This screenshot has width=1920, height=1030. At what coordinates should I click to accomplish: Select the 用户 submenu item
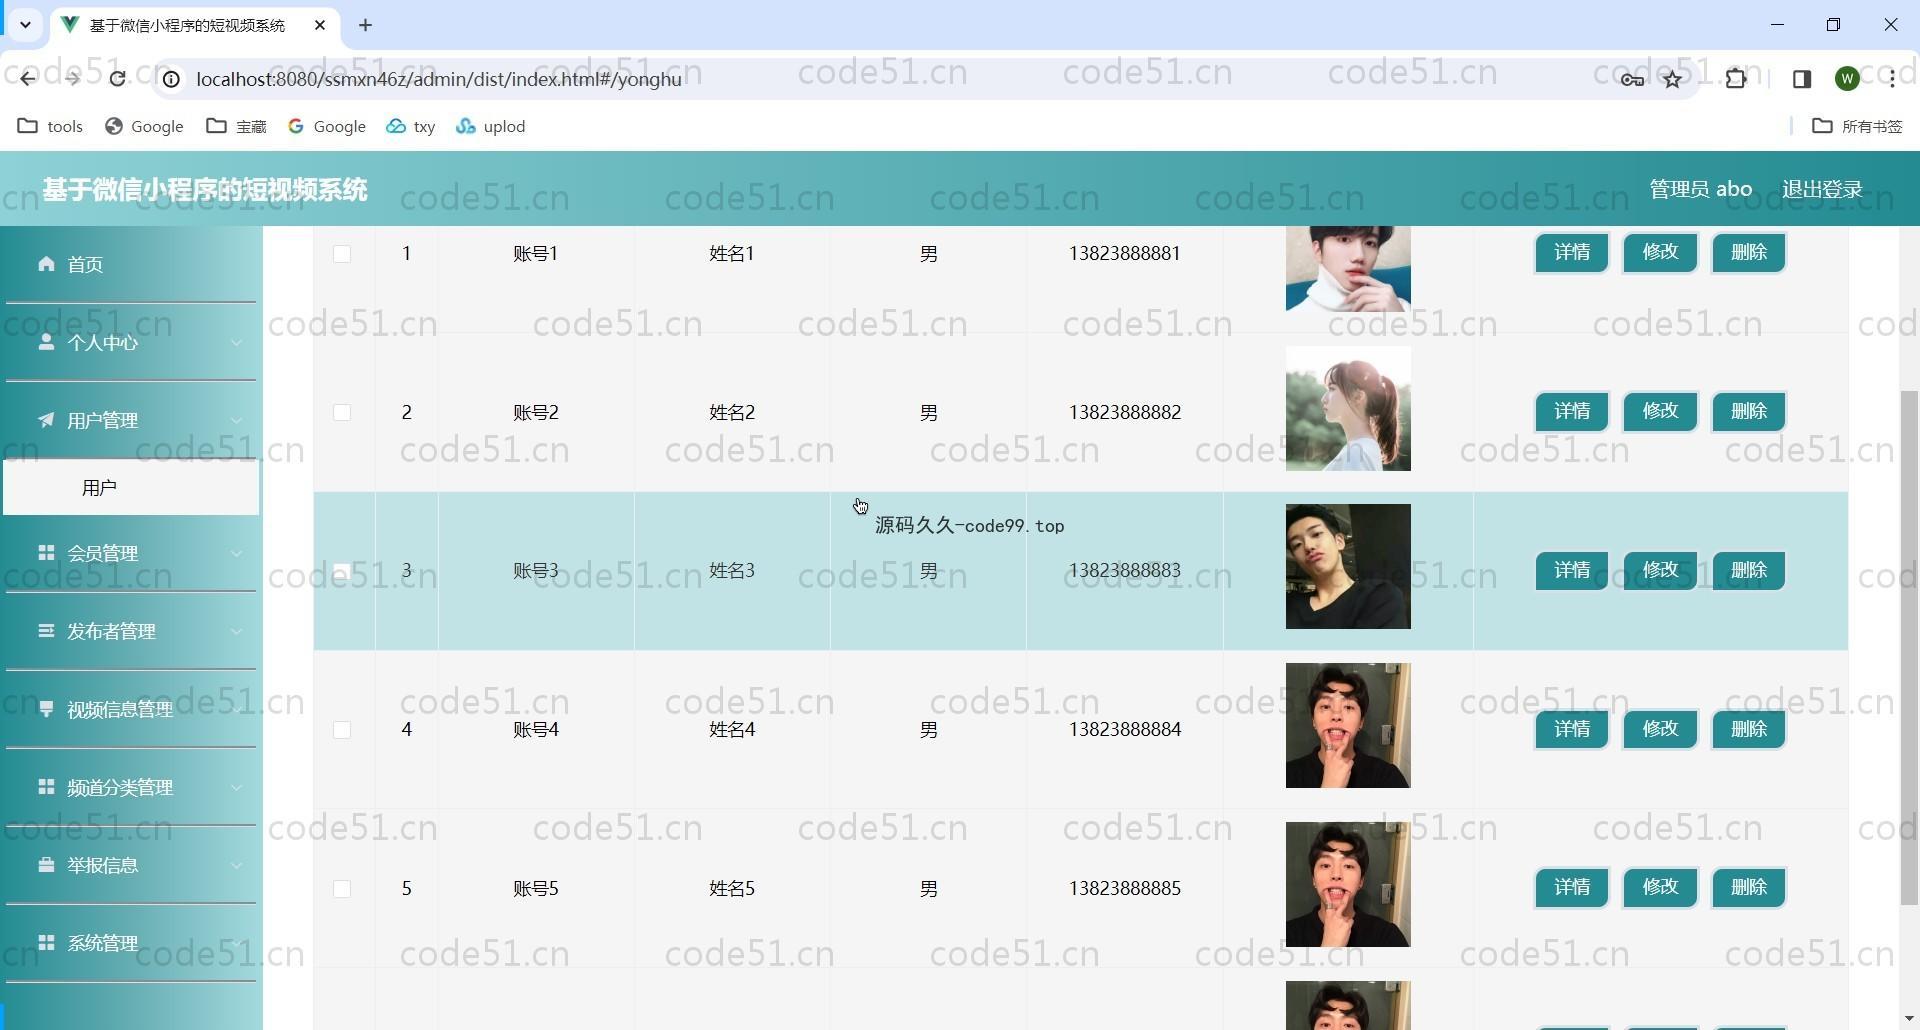pos(131,487)
